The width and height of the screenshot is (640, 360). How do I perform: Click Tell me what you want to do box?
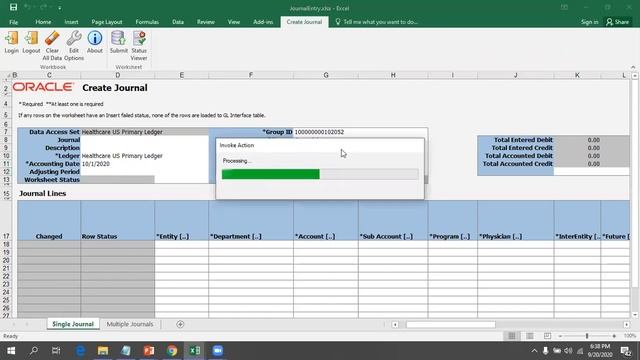pyautogui.click(x=376, y=22)
